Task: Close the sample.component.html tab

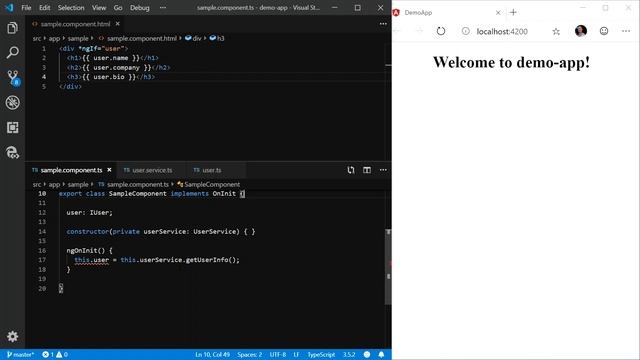Action: 118,24
